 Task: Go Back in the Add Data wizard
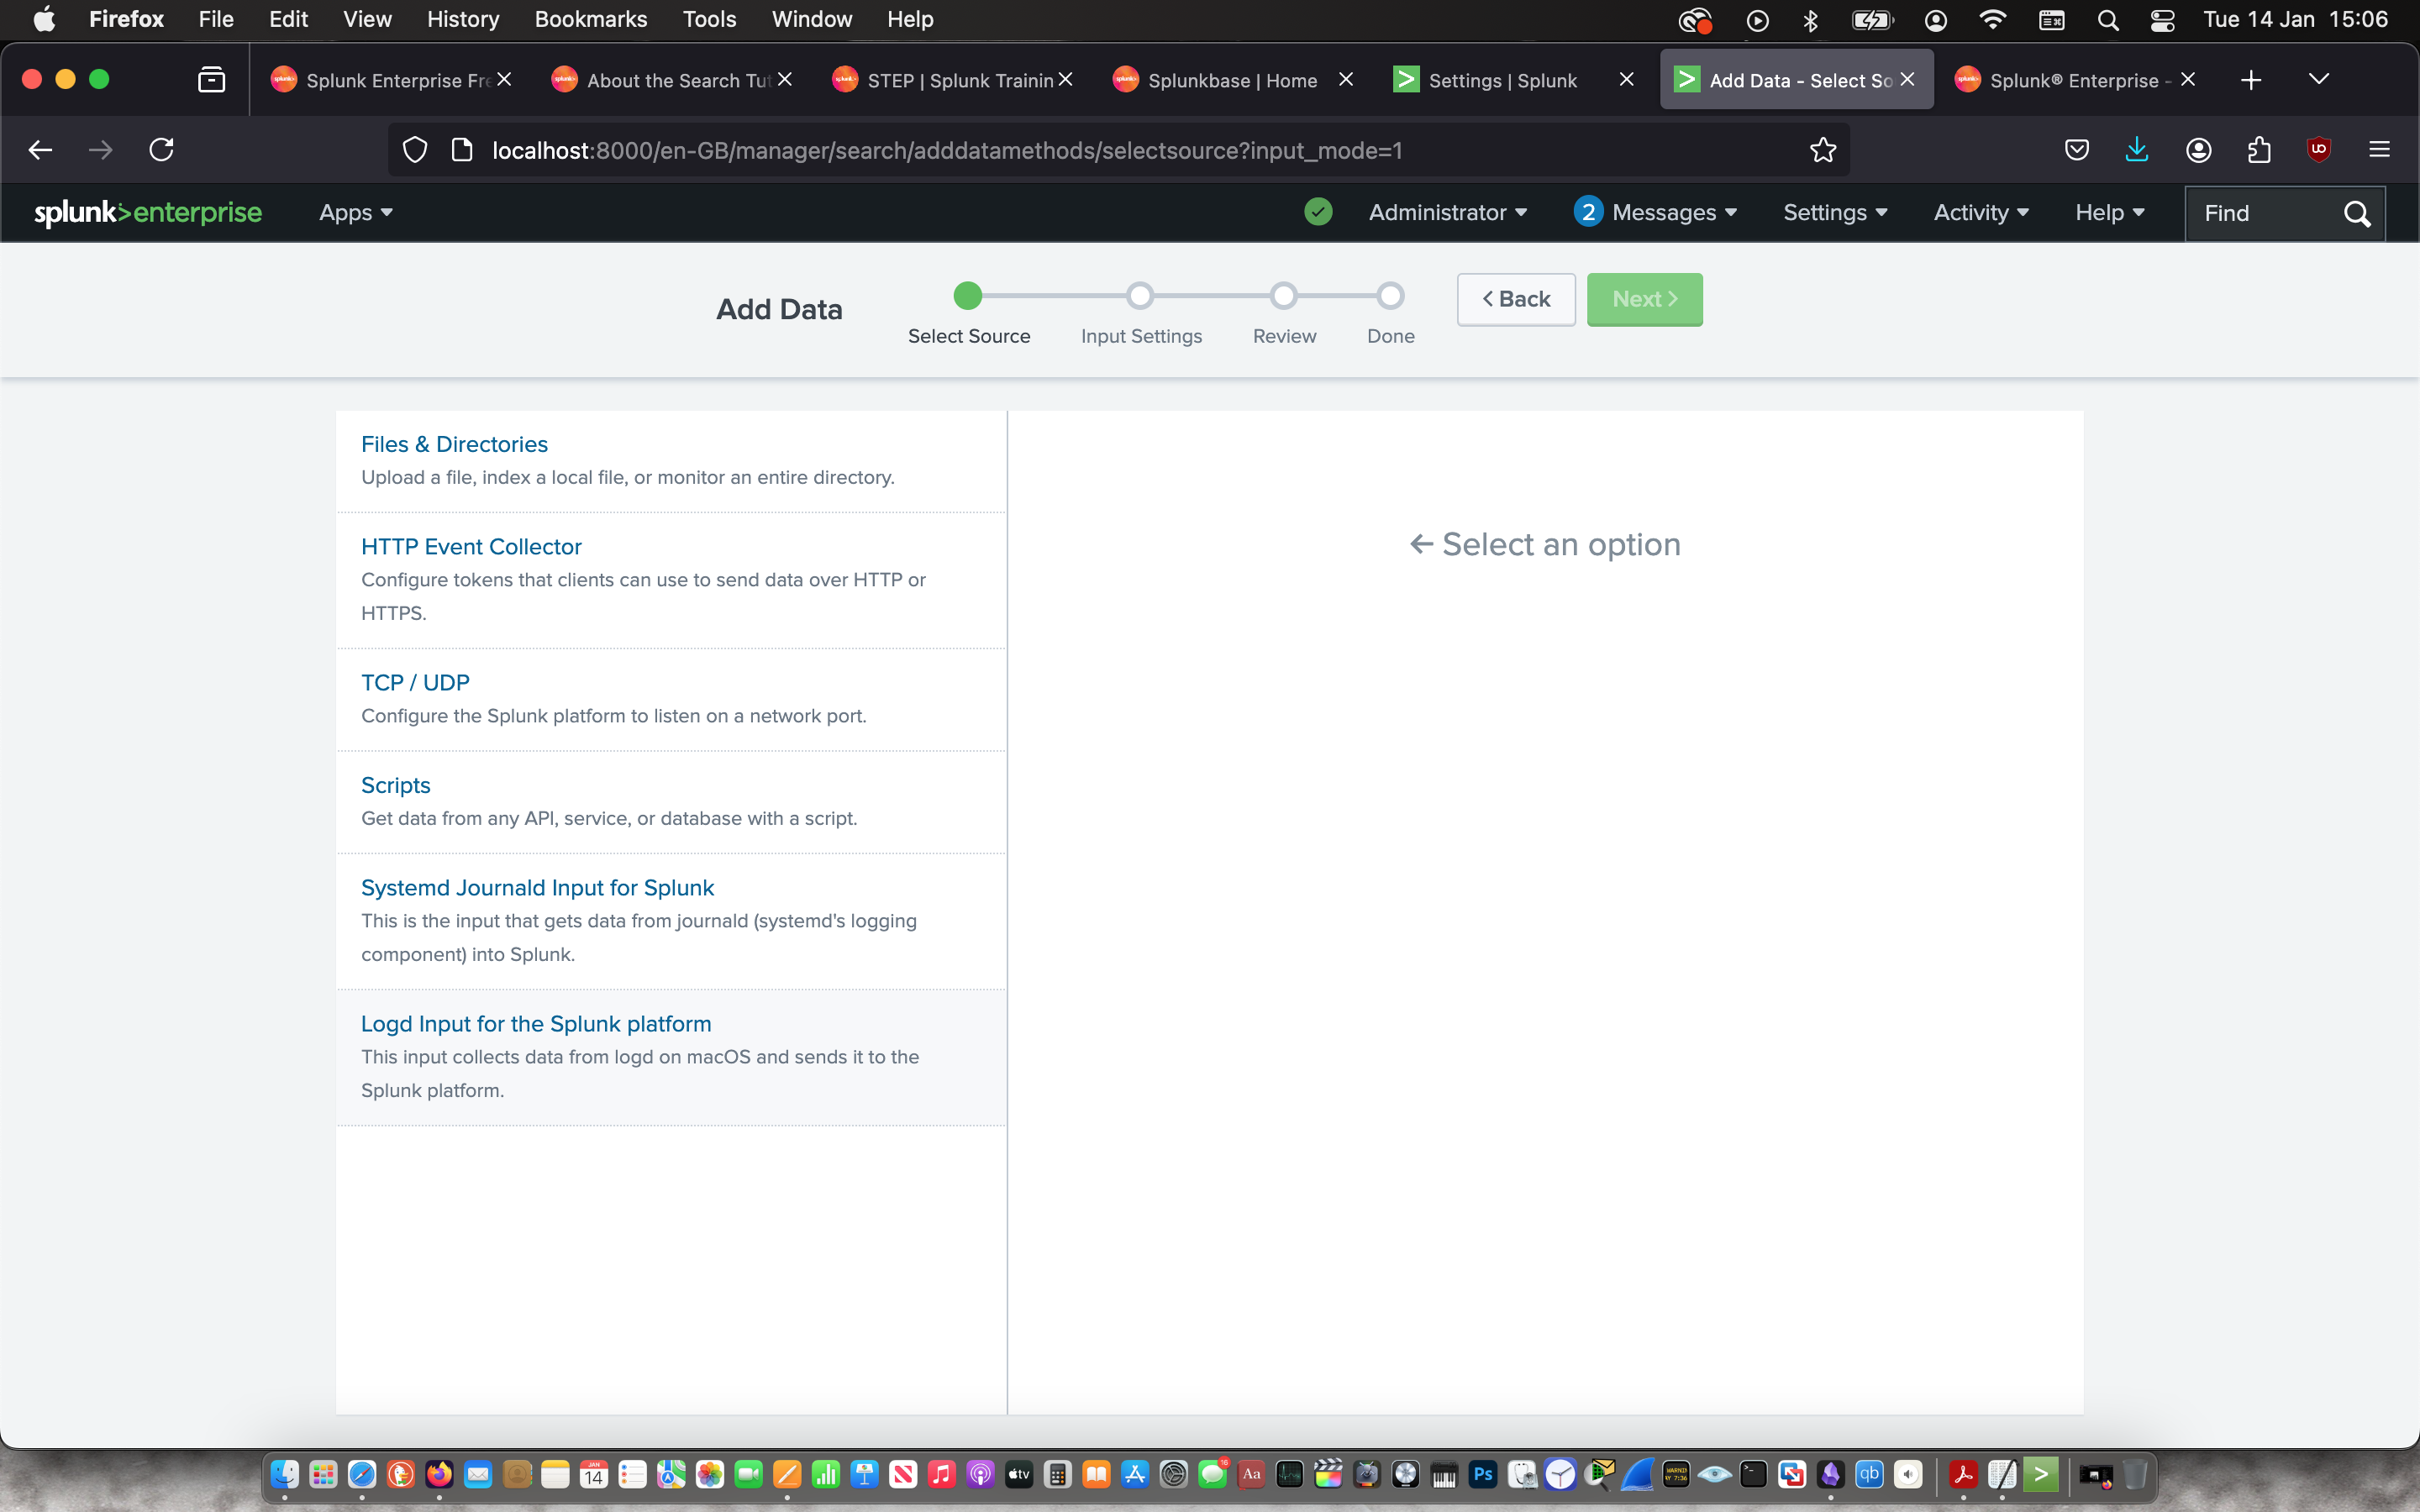click(1515, 299)
